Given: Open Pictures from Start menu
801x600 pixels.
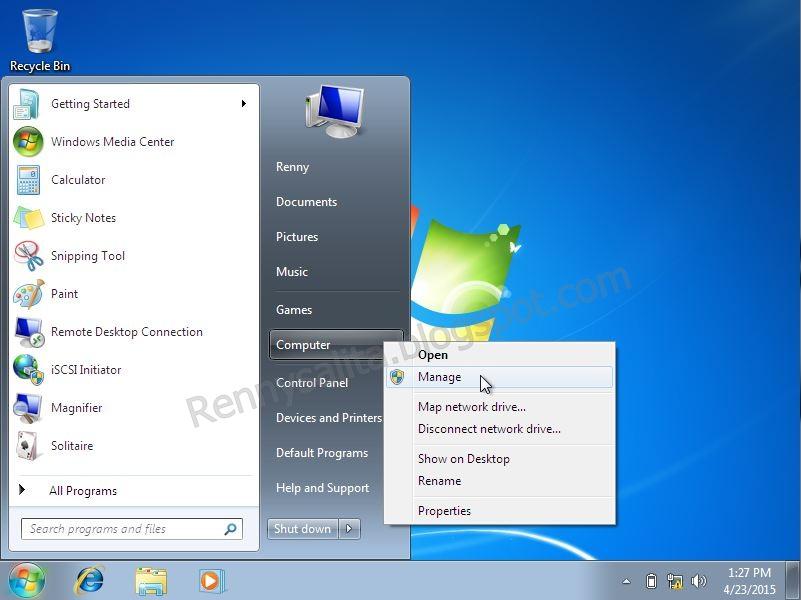Looking at the screenshot, I should [297, 237].
